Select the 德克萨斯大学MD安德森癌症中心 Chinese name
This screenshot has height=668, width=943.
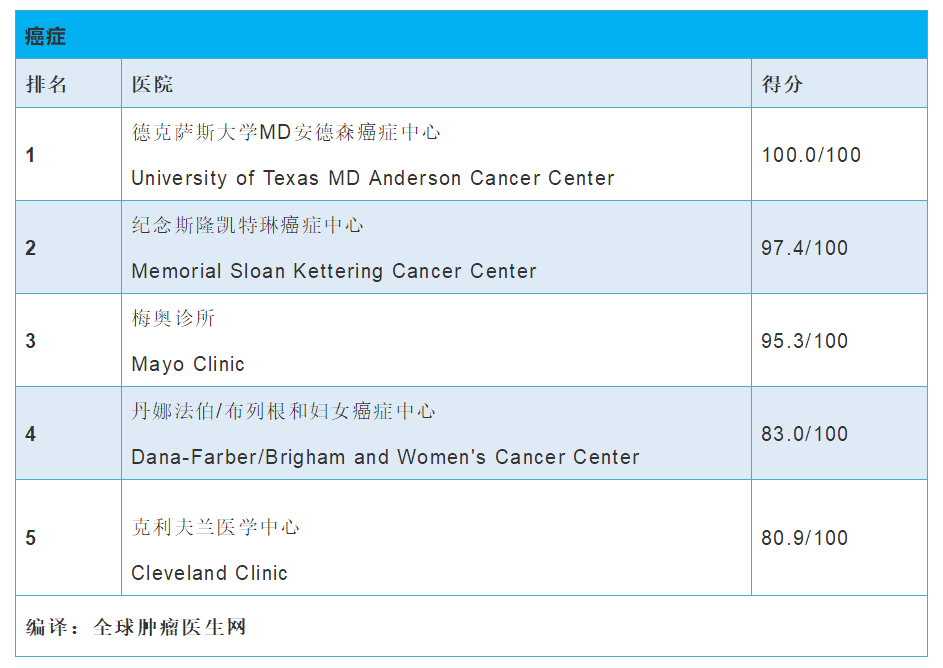(x=286, y=133)
